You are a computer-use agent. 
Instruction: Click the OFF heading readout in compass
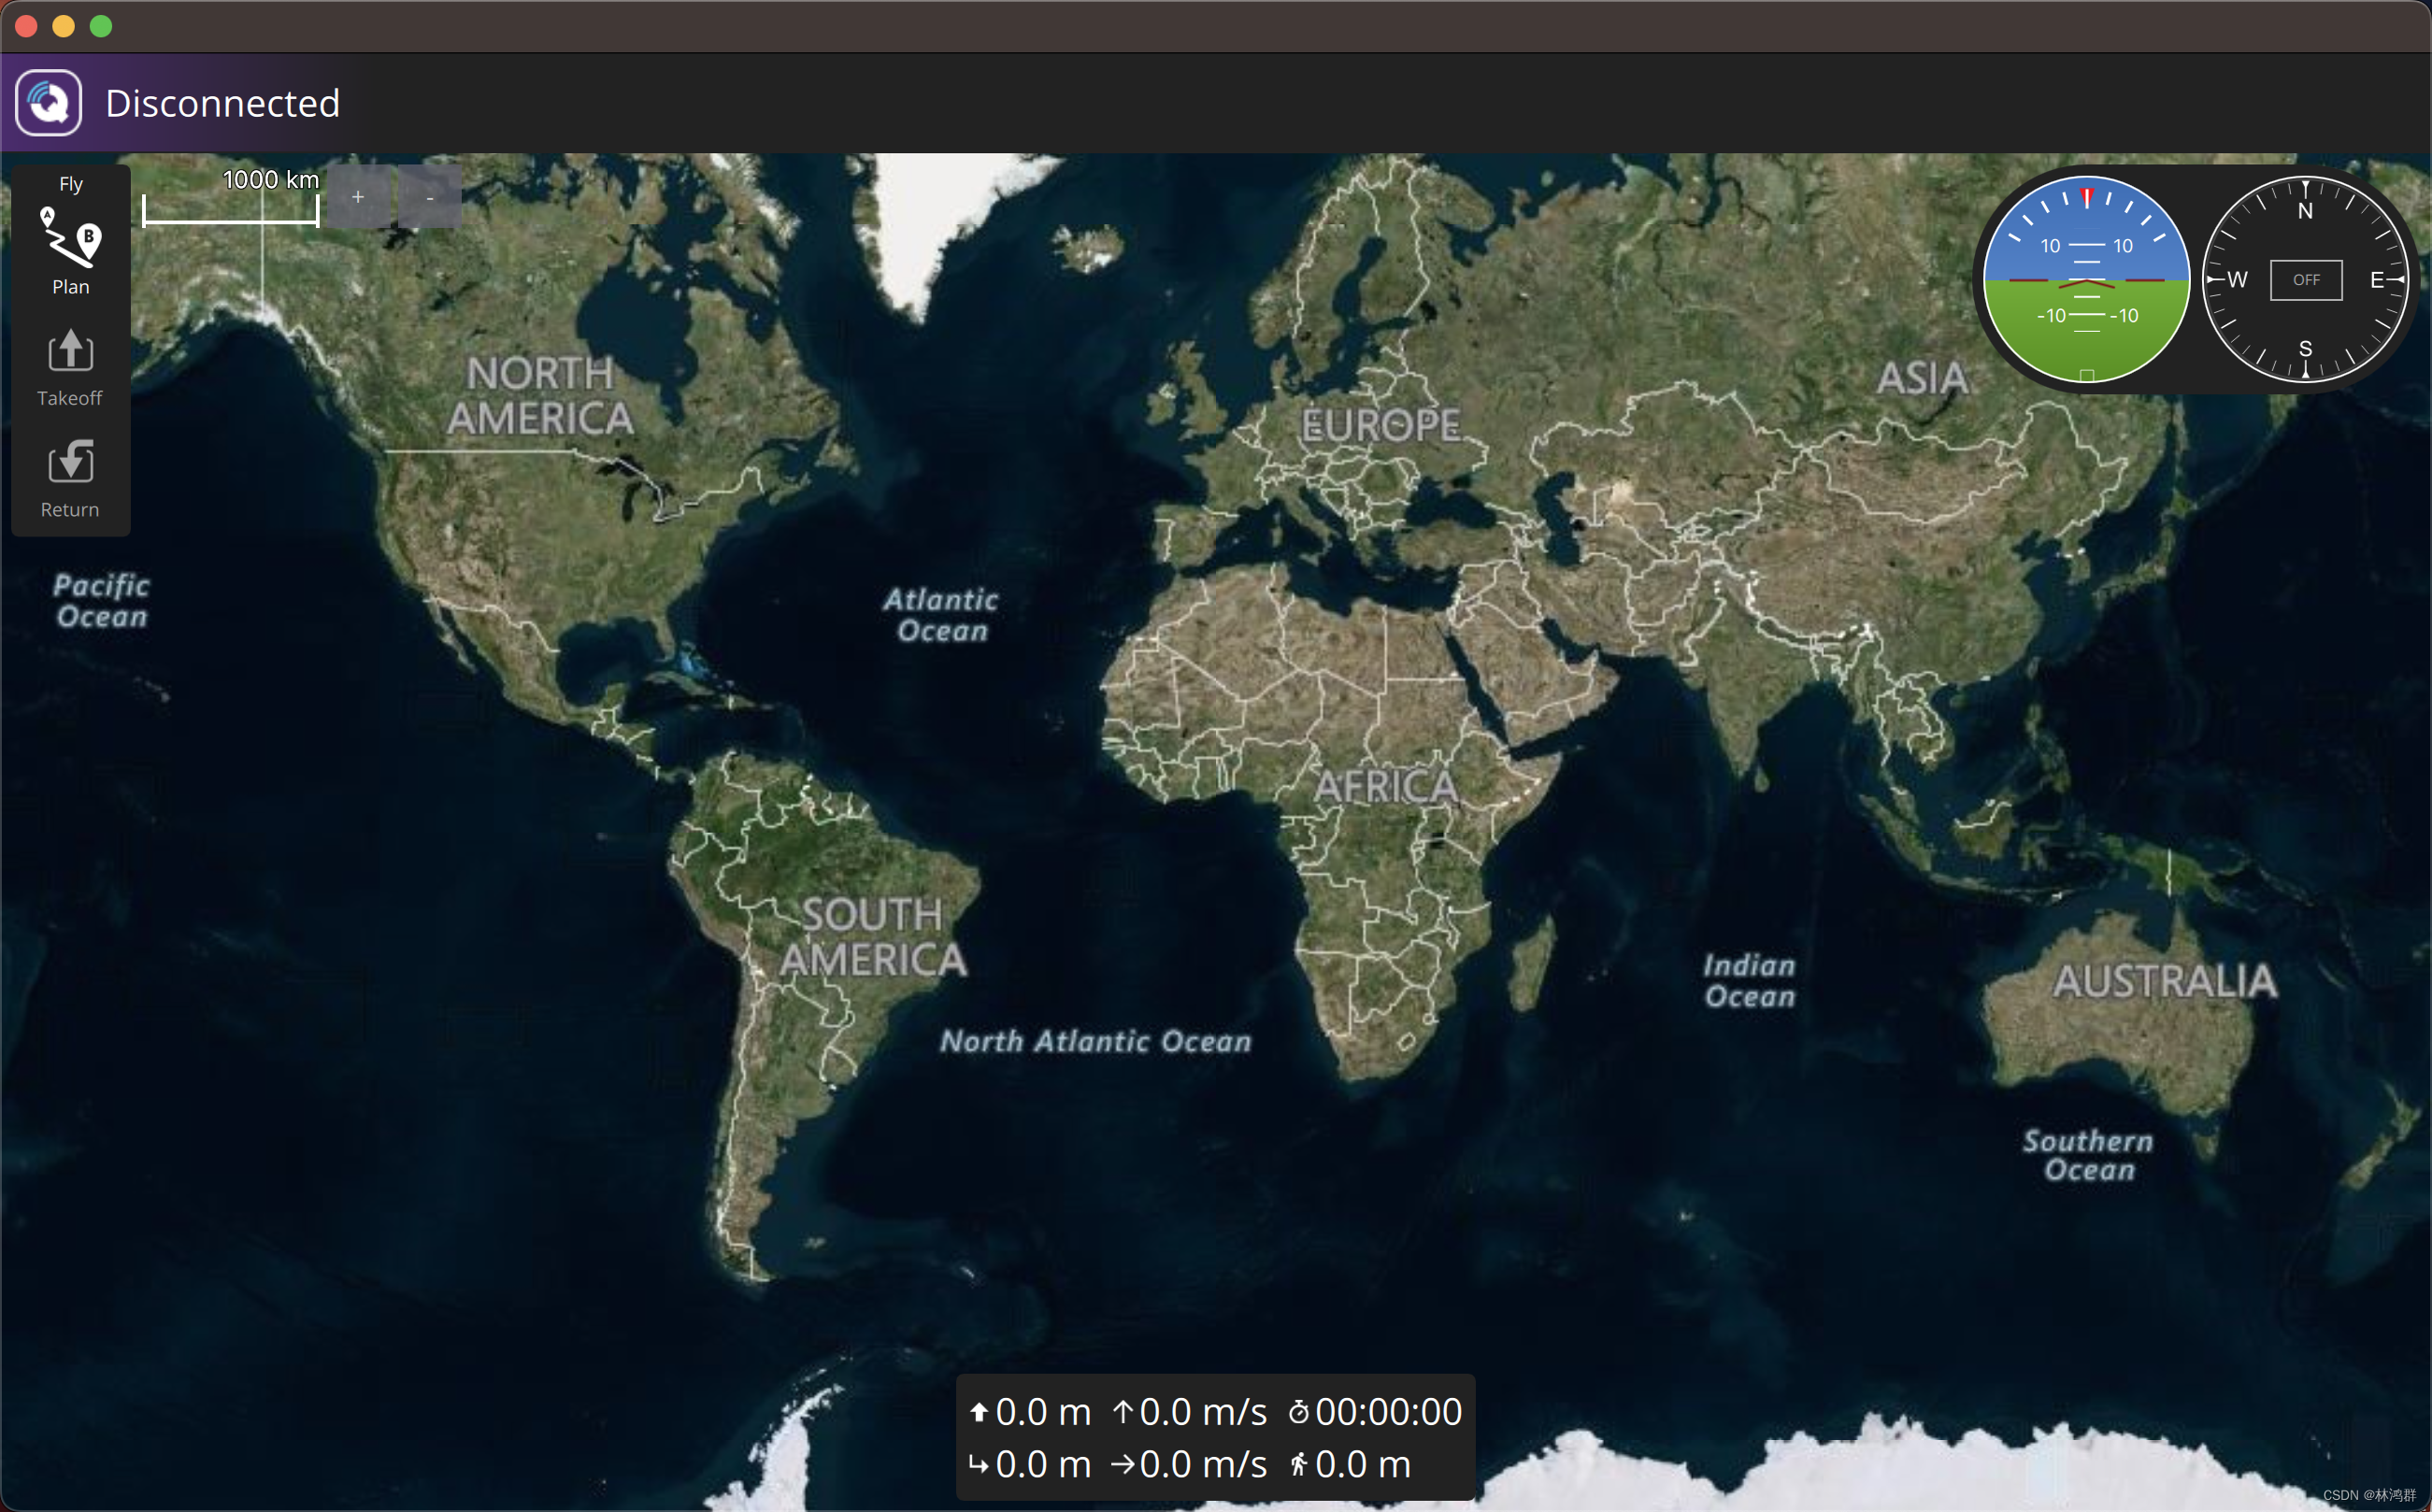pos(2306,280)
